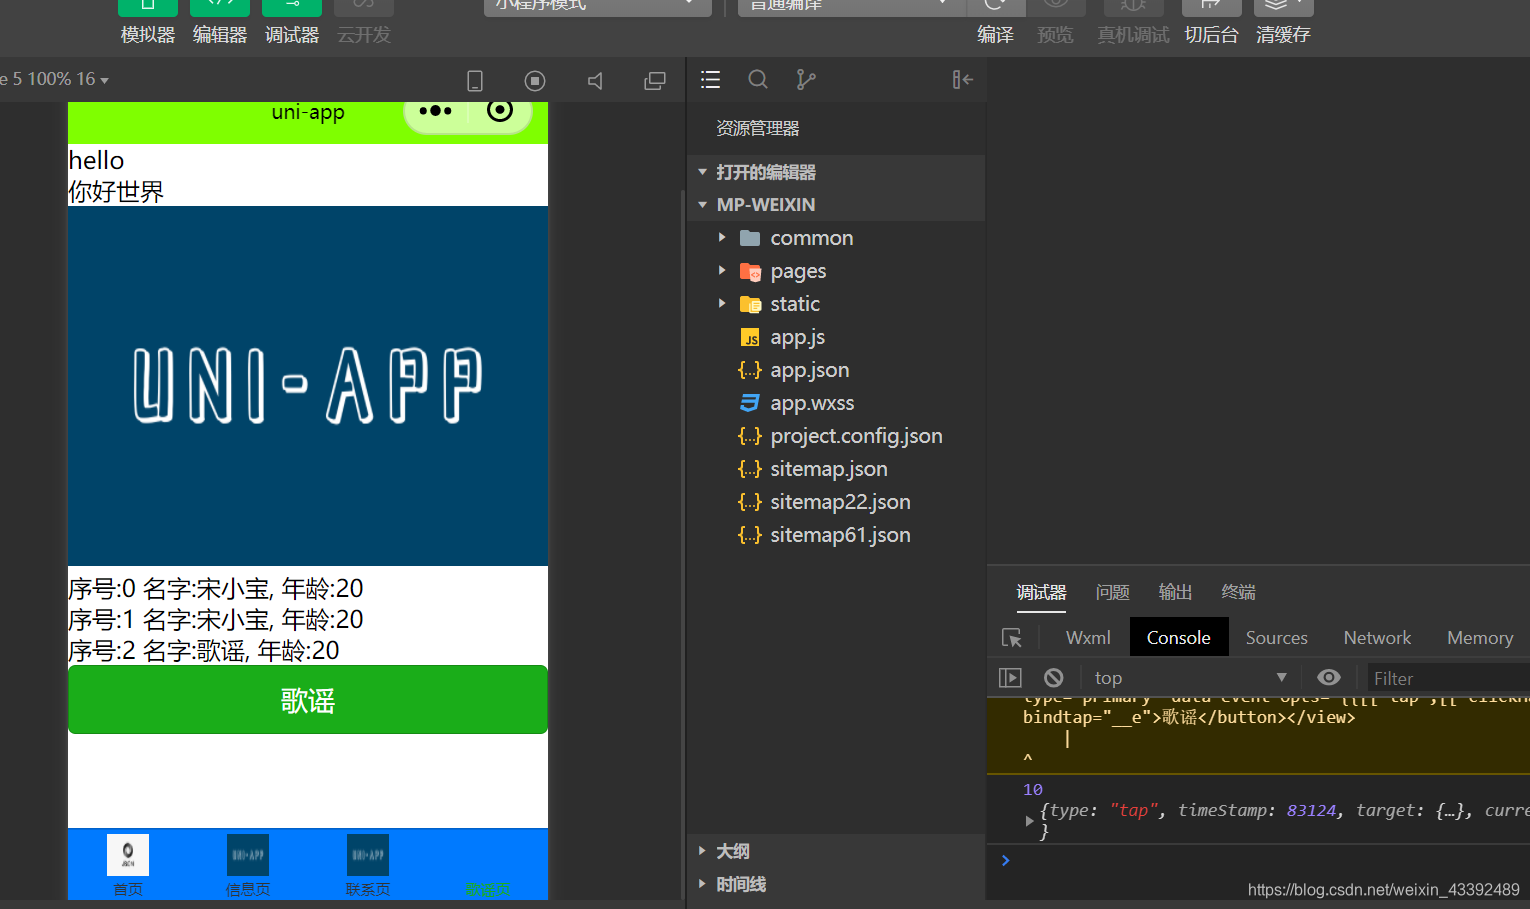Open the top context dropdown

pyautogui.click(x=1191, y=678)
